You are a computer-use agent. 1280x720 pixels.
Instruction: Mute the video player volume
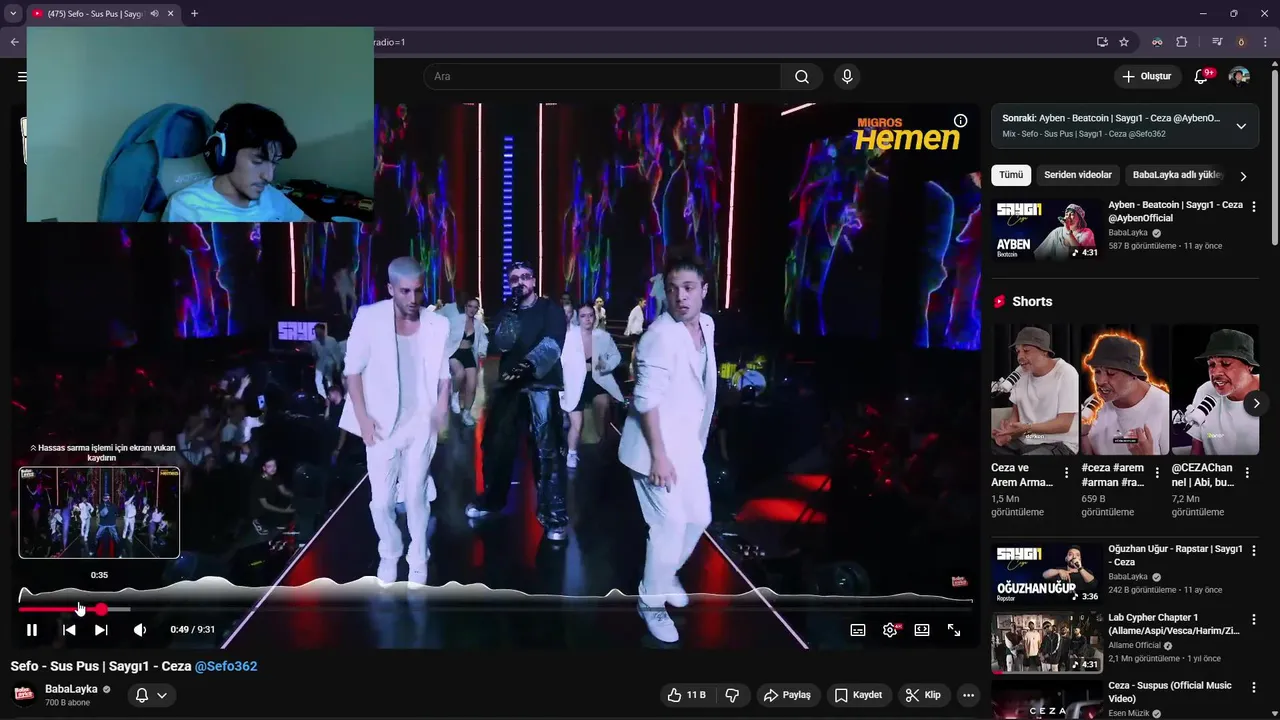(140, 630)
